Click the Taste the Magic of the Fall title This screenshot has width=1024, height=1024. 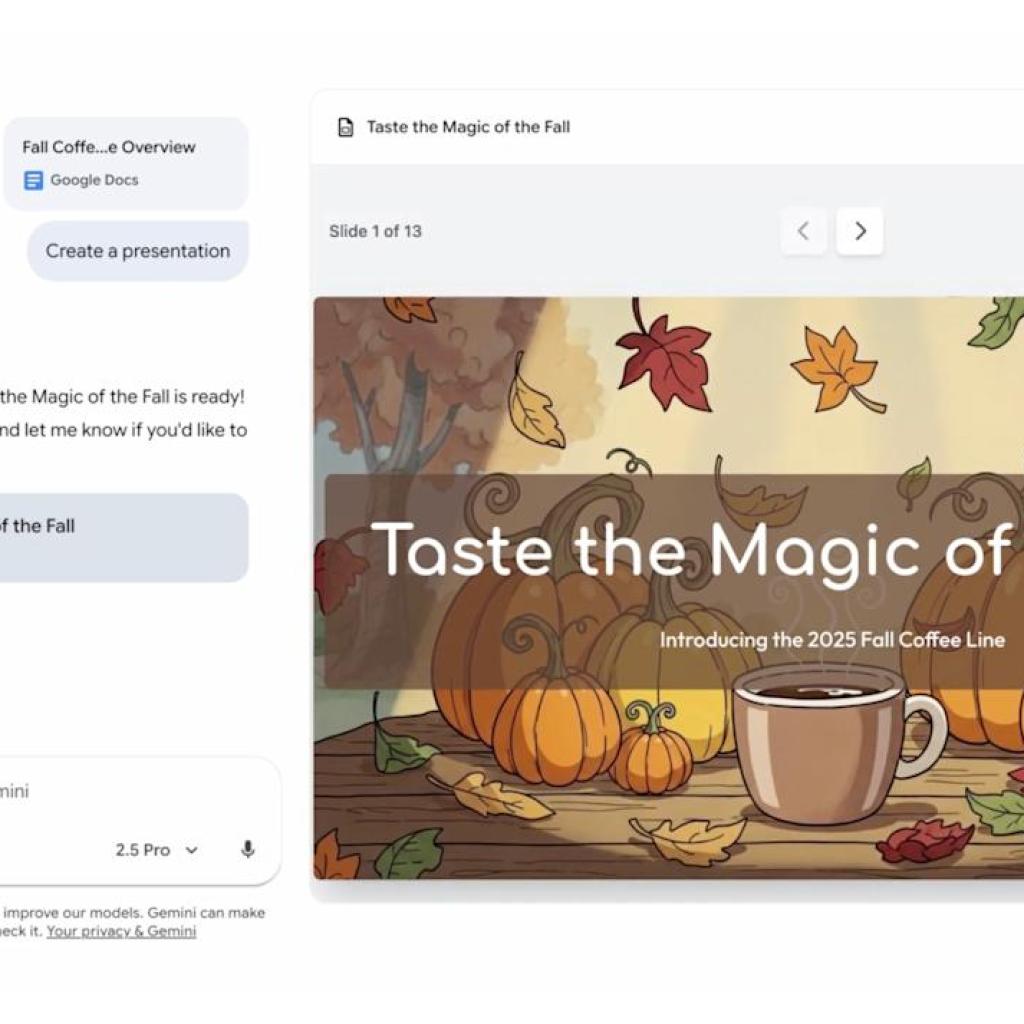tap(468, 127)
